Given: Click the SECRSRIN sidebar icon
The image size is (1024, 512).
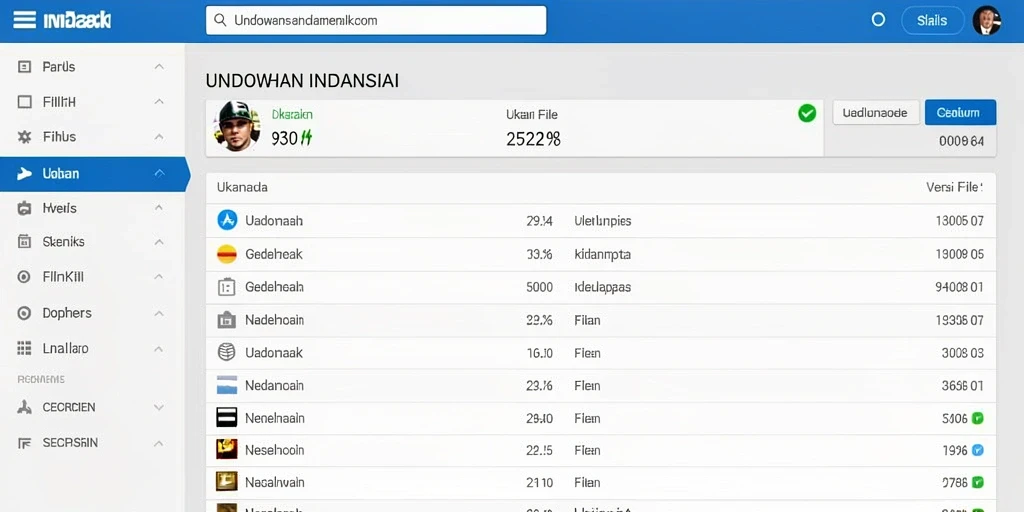Looking at the screenshot, I should 24,443.
